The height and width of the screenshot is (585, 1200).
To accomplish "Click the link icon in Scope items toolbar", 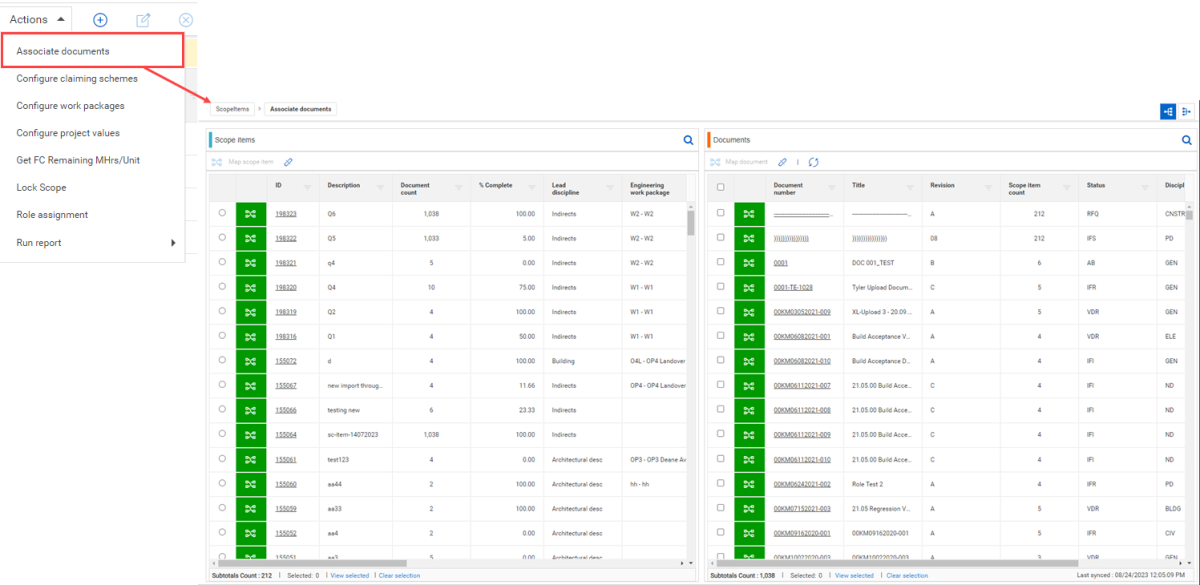I will pos(288,162).
